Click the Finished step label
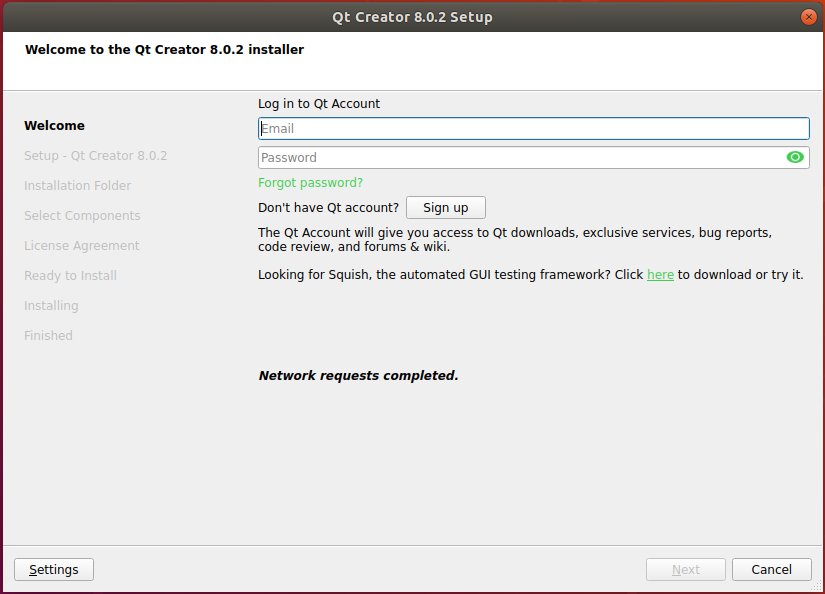 click(x=48, y=336)
